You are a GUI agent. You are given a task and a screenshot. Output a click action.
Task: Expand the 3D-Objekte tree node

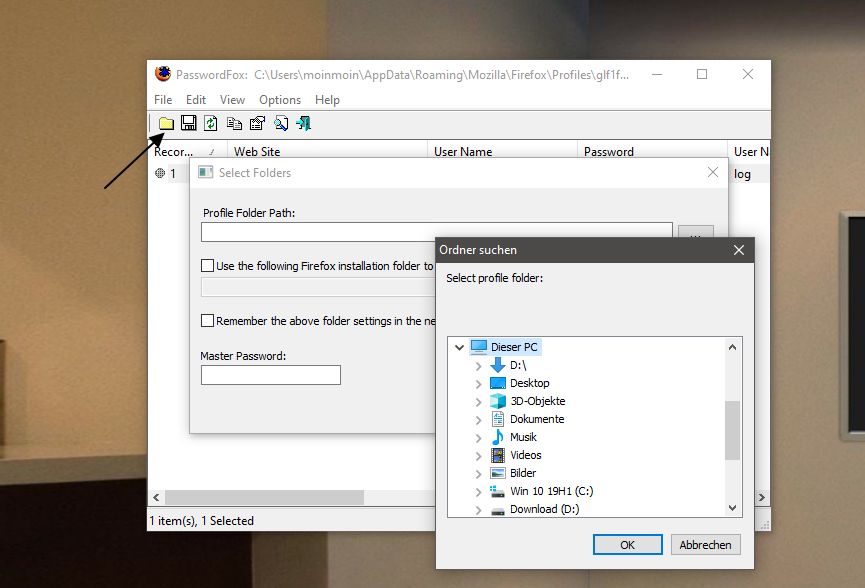point(479,402)
